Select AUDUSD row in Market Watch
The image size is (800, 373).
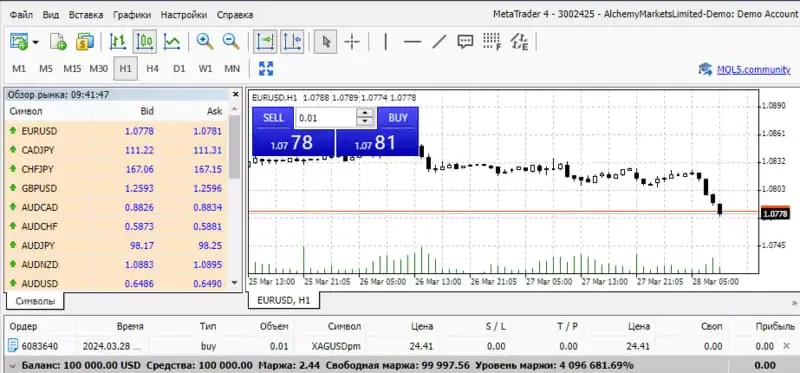116,283
